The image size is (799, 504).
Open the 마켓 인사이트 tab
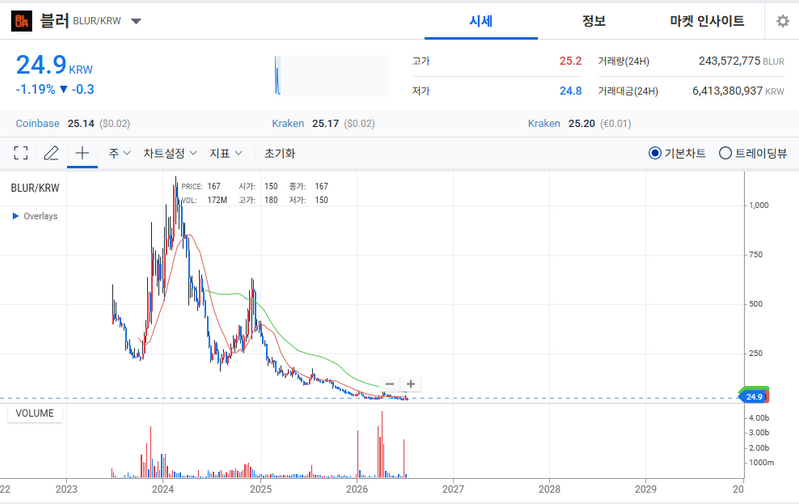pyautogui.click(x=707, y=21)
